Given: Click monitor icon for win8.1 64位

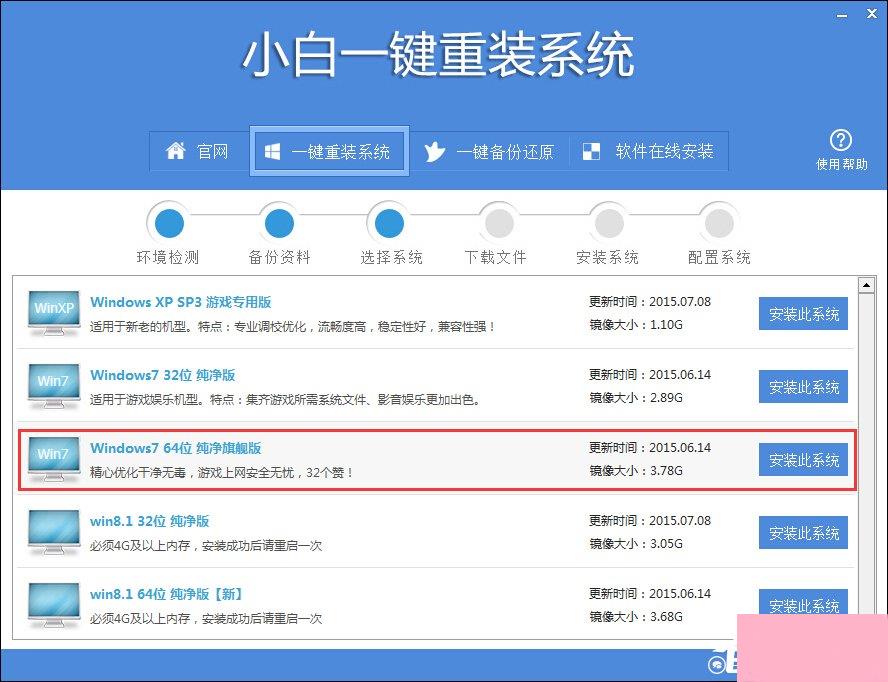Looking at the screenshot, I should pos(54,606).
